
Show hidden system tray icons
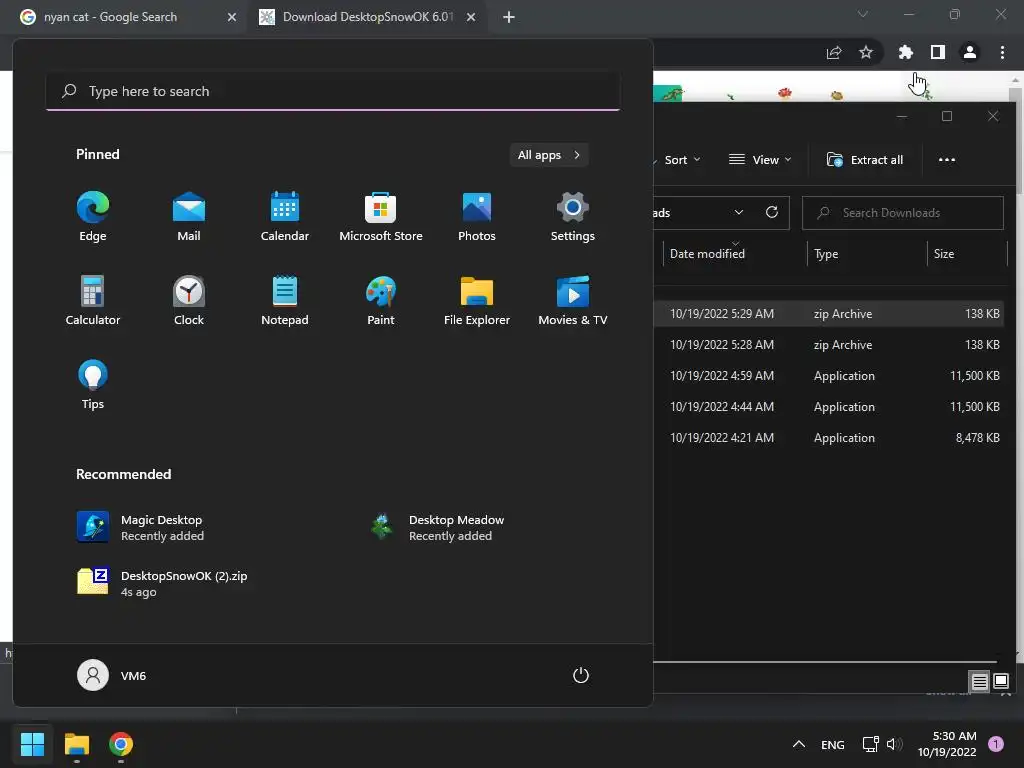(x=798, y=744)
